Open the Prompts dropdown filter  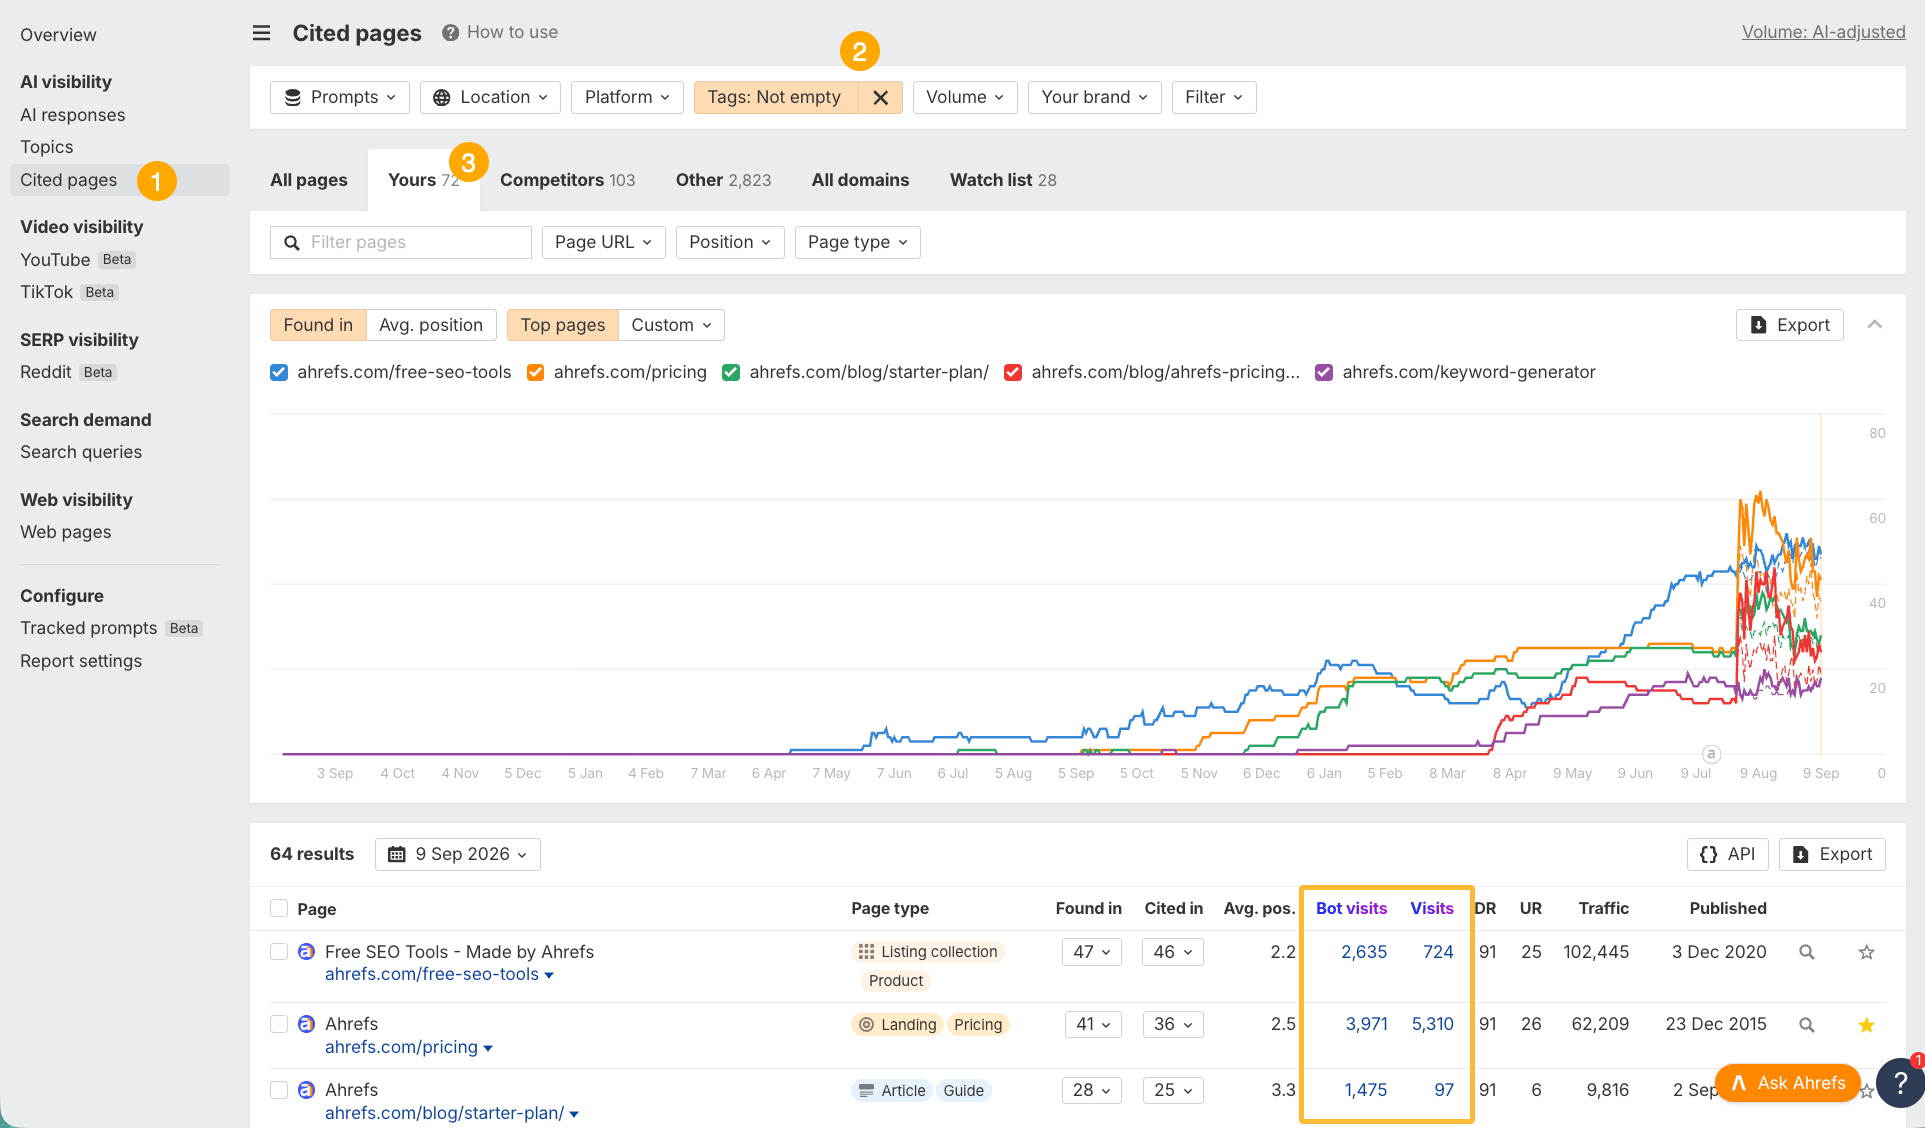point(340,97)
